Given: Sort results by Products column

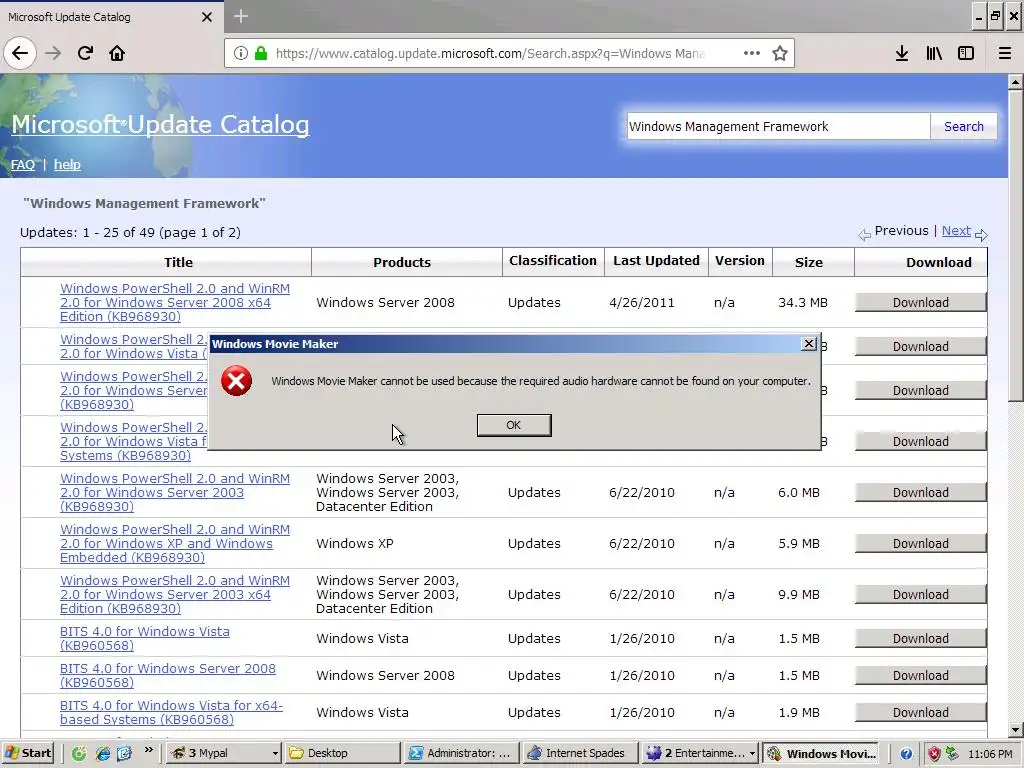Looking at the screenshot, I should (402, 263).
